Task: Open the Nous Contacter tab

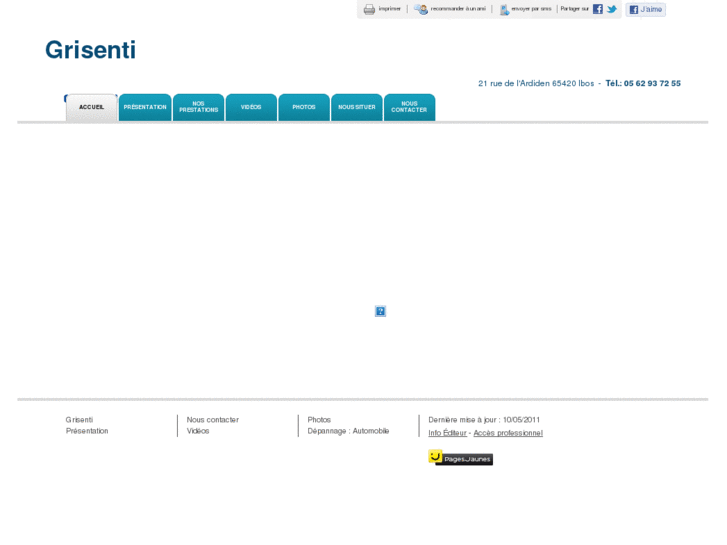Action: coord(409,108)
